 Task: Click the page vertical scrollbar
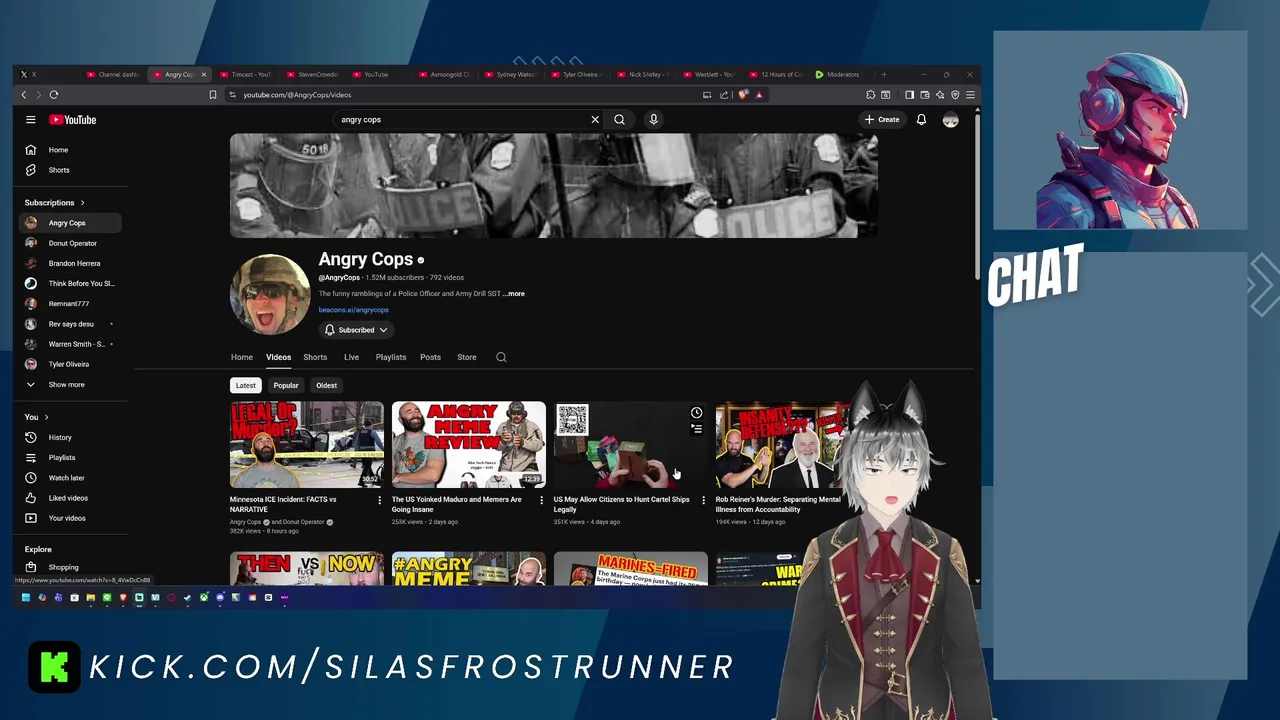(x=977, y=195)
